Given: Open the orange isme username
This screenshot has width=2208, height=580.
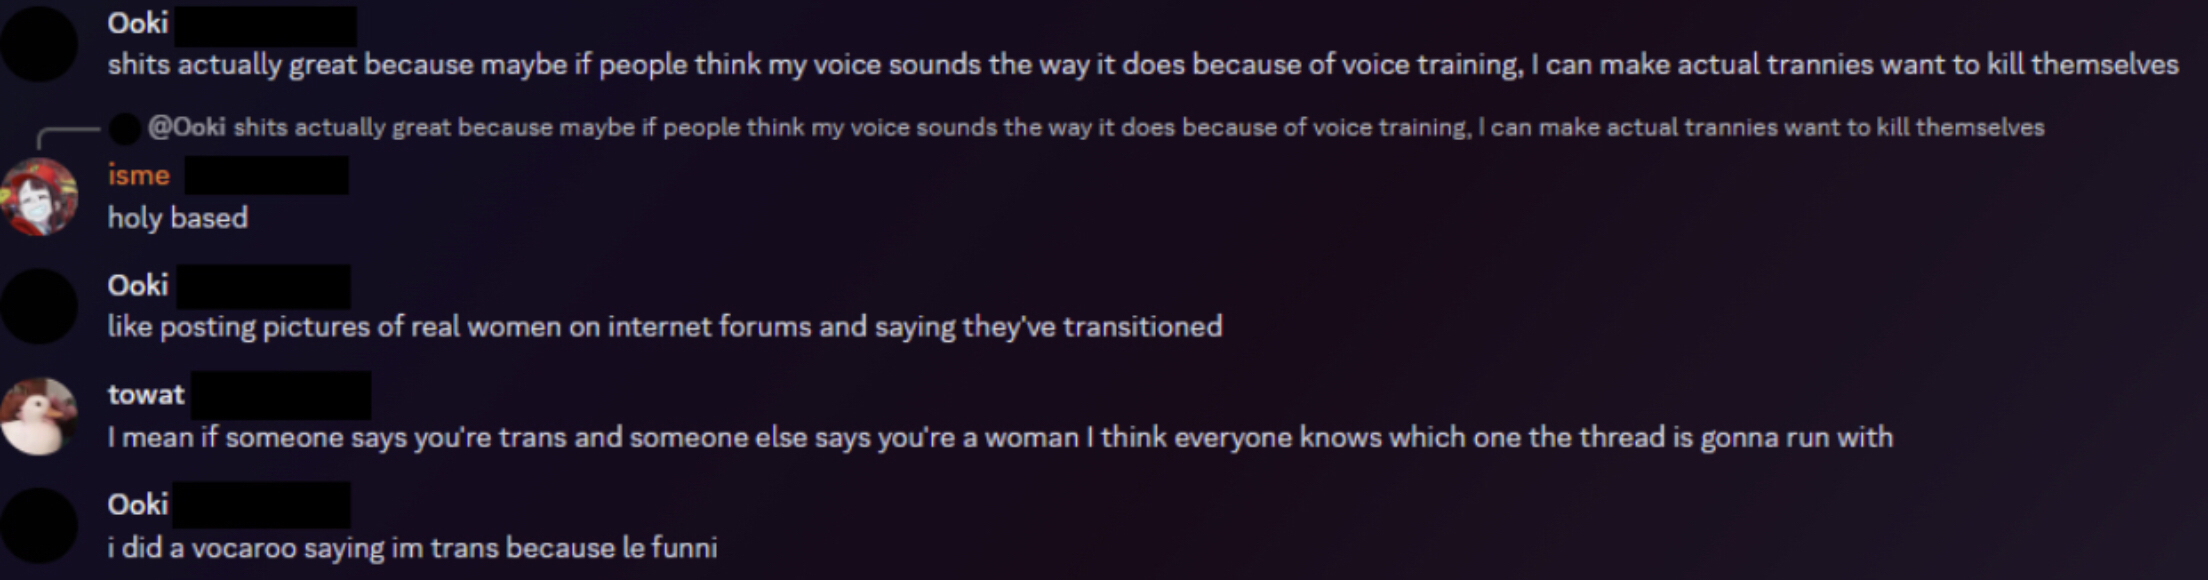Looking at the screenshot, I should point(139,175).
